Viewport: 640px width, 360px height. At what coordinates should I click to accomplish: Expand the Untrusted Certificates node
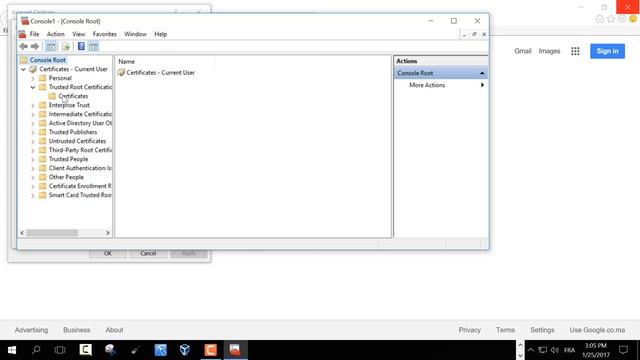(33, 141)
